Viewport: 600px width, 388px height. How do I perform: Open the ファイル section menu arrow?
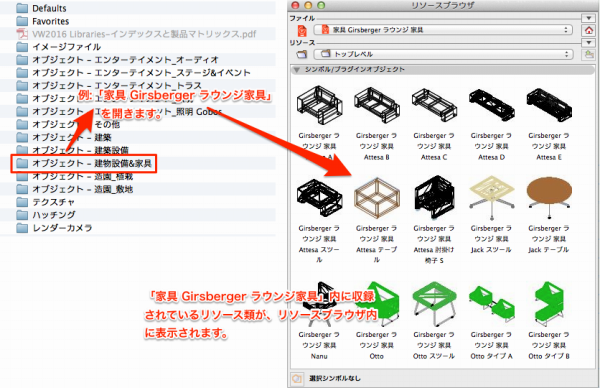(x=589, y=18)
